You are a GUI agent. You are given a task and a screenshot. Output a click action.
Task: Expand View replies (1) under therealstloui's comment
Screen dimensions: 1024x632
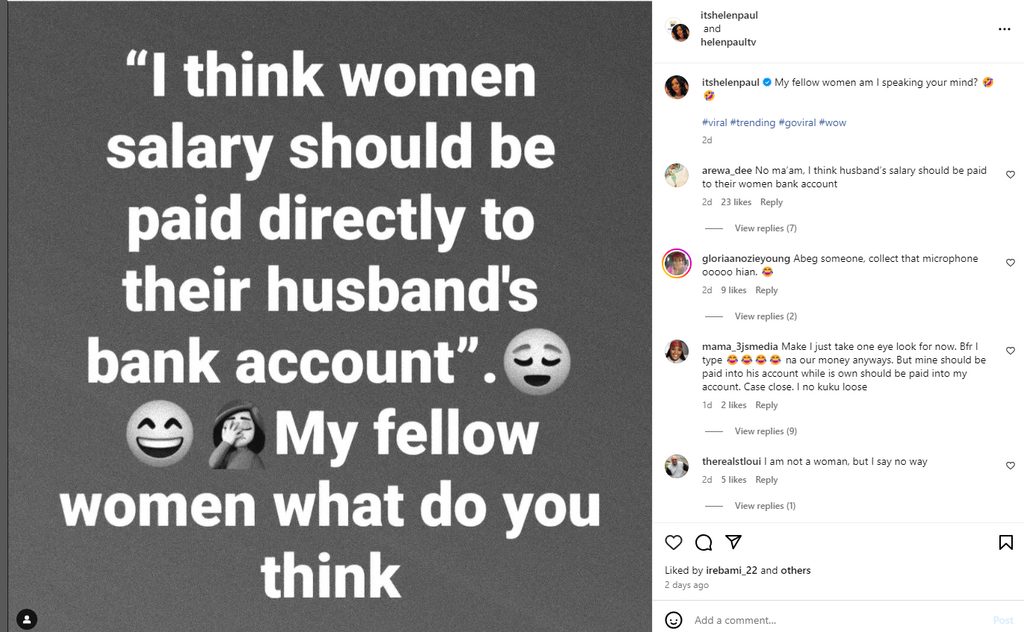(x=765, y=505)
